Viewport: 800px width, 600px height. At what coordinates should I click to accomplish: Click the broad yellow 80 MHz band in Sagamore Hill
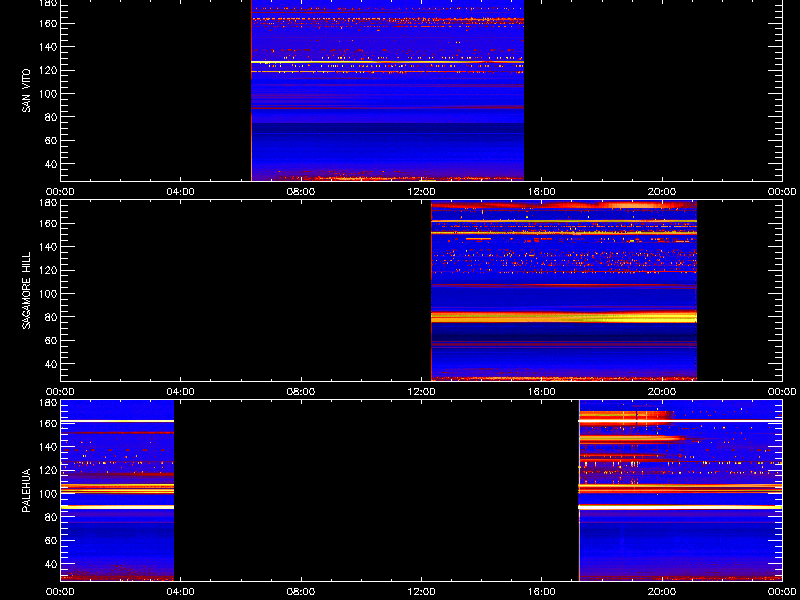point(564,317)
